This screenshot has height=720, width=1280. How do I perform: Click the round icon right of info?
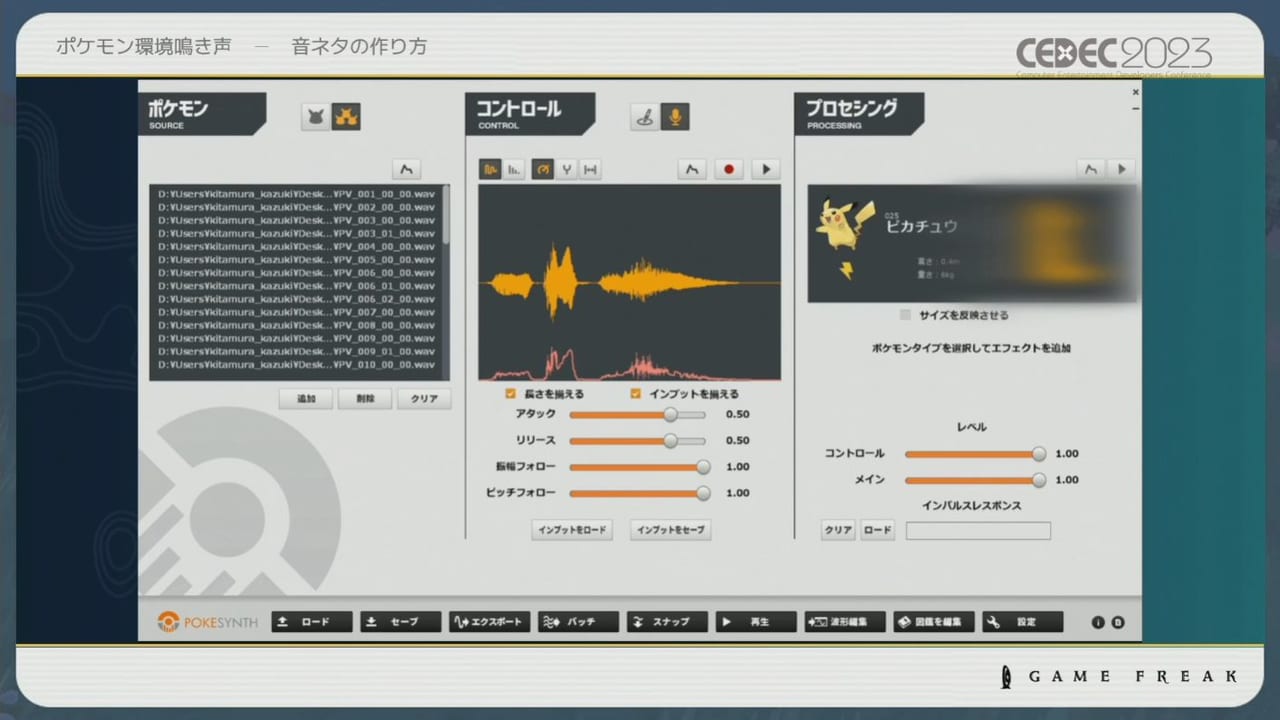[1118, 622]
